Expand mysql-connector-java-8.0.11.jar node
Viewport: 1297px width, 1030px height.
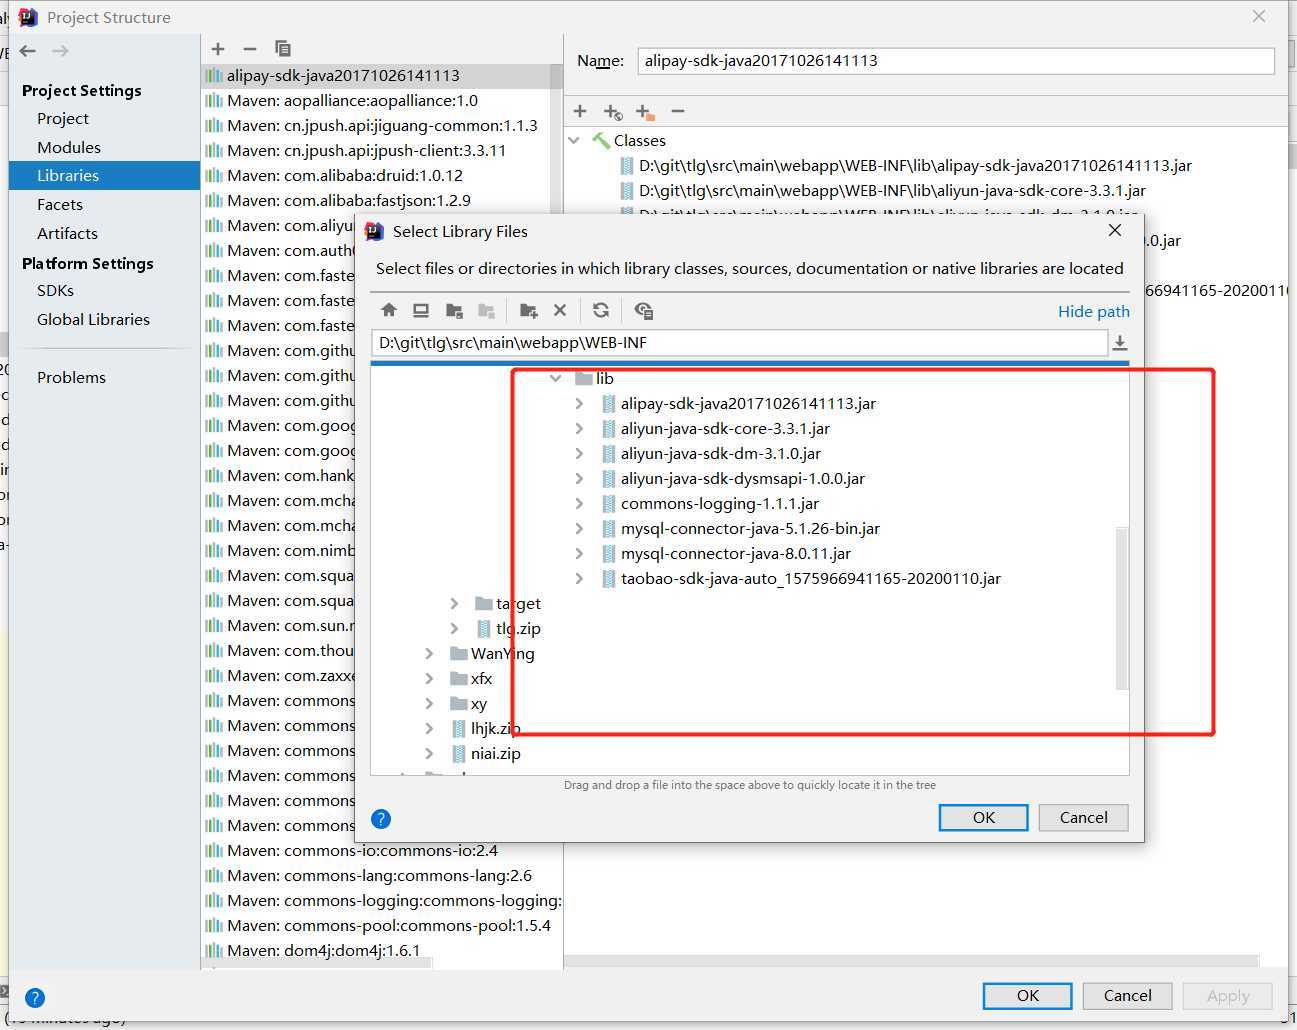[579, 553]
